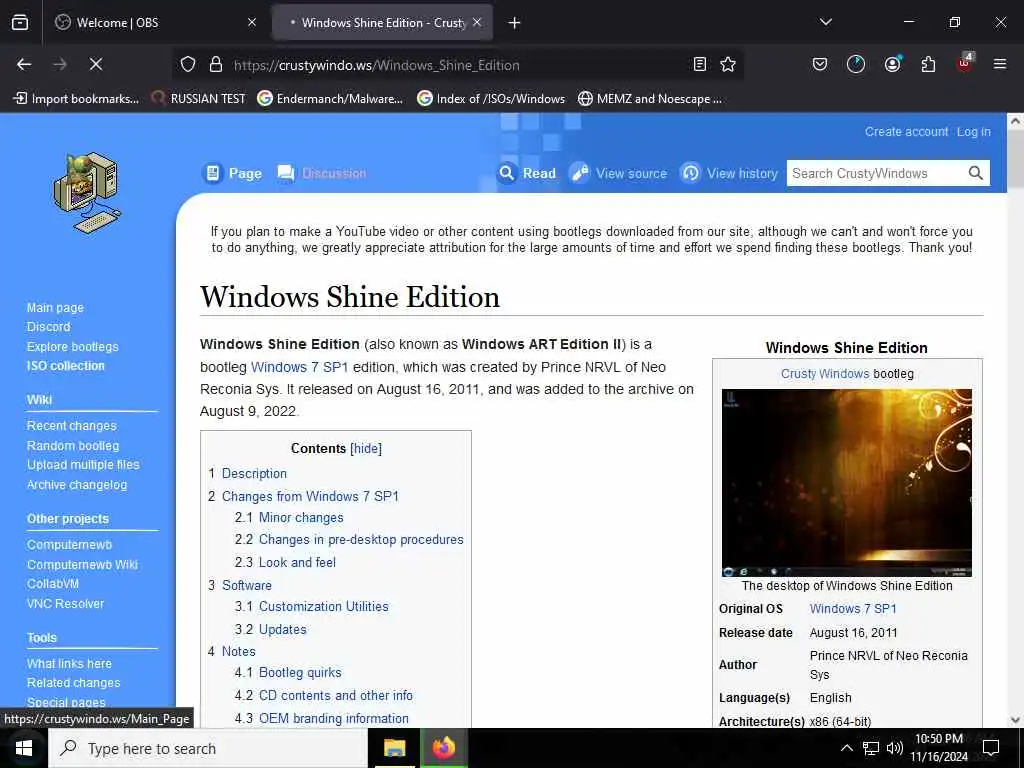Open Archive changelog link
Screen dimensions: 1024x768
pyautogui.click(x=77, y=485)
